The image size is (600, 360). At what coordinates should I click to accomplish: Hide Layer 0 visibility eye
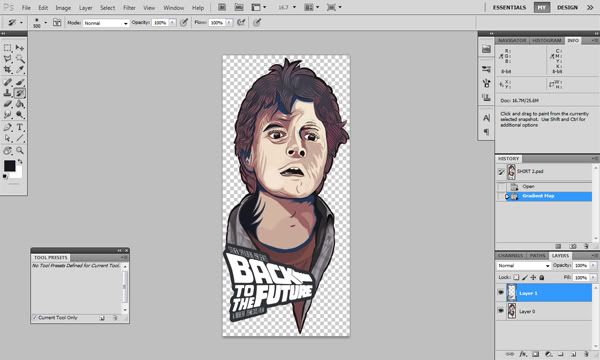pos(501,311)
